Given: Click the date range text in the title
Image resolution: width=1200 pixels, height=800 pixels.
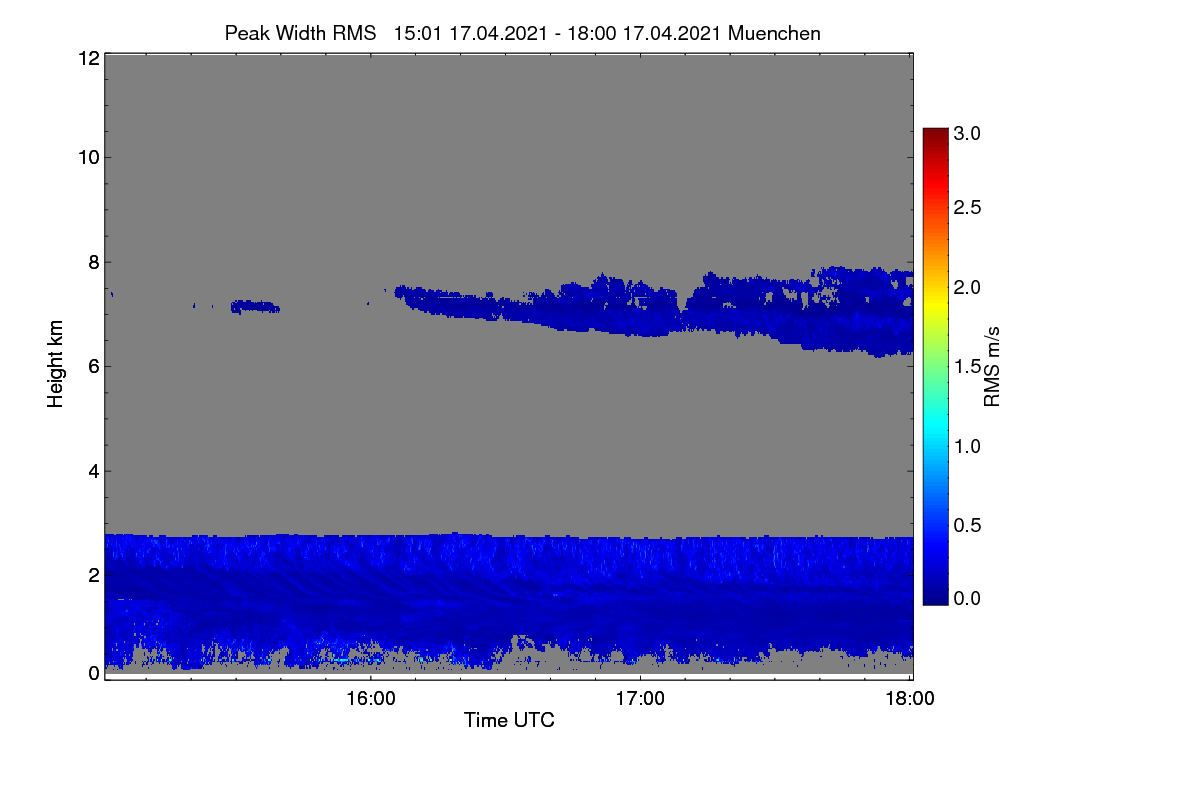Looking at the screenshot, I should (x=559, y=33).
